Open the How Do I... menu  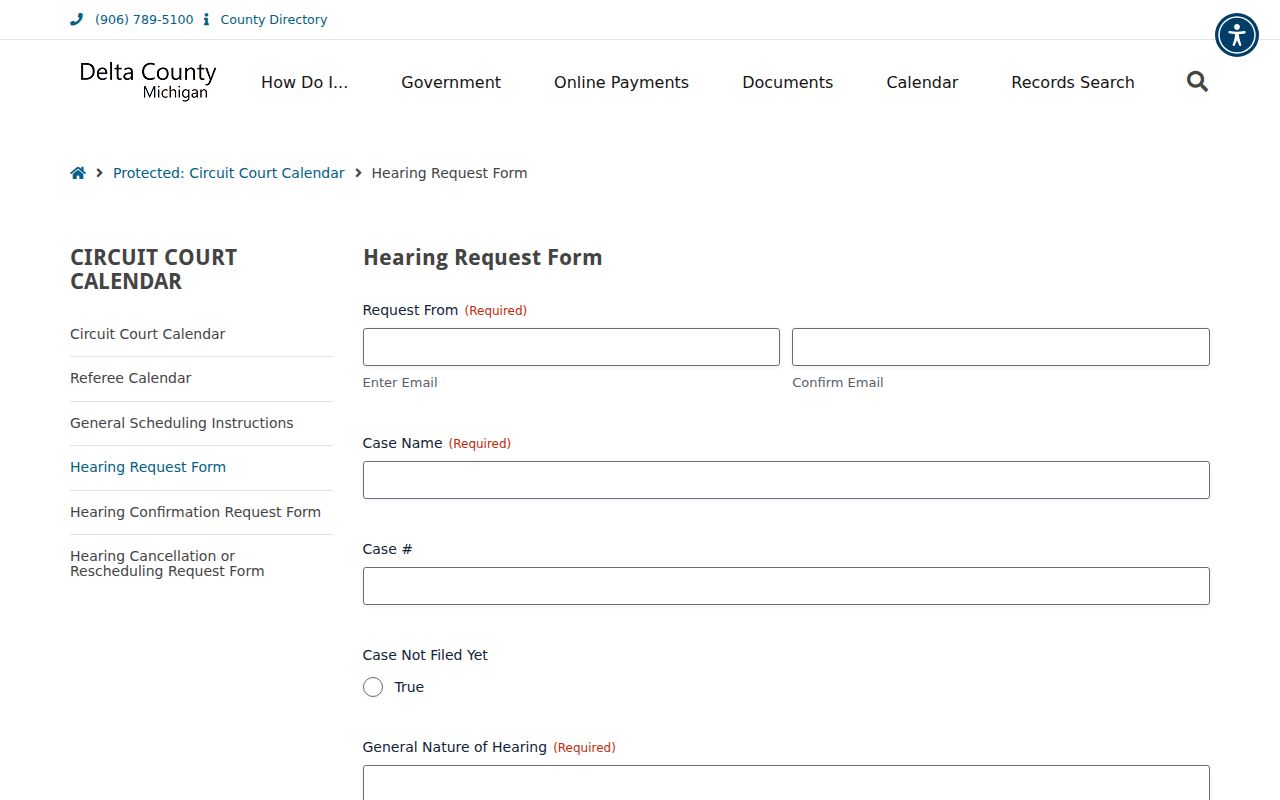(x=305, y=82)
